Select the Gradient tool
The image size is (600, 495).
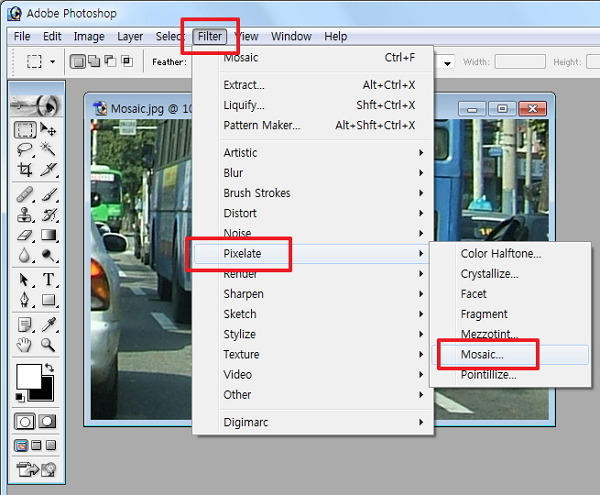(x=49, y=235)
